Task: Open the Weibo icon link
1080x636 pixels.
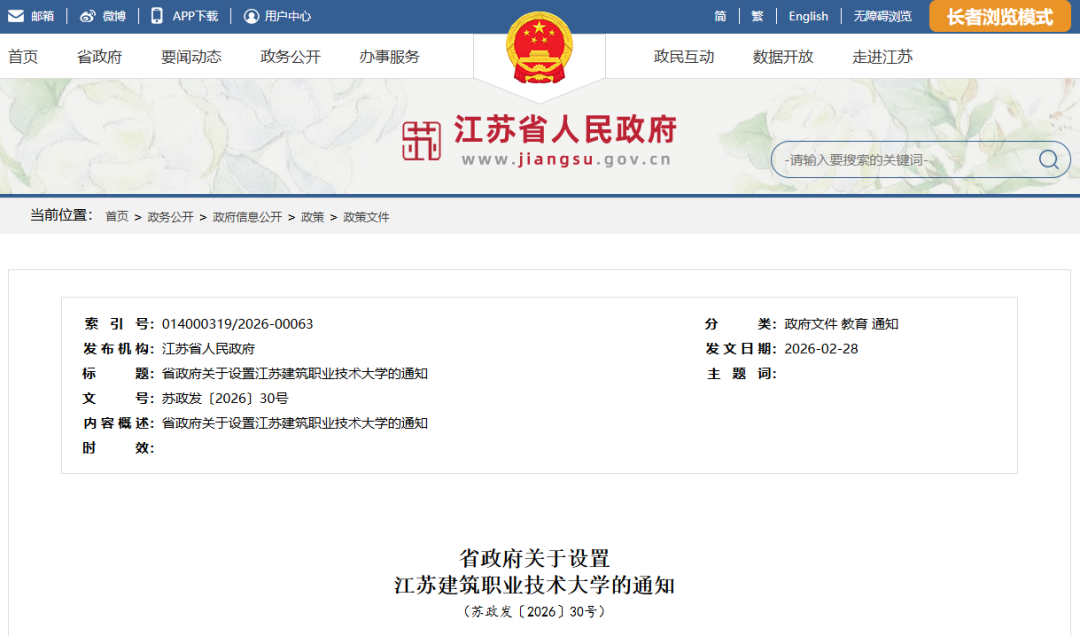Action: pos(88,16)
